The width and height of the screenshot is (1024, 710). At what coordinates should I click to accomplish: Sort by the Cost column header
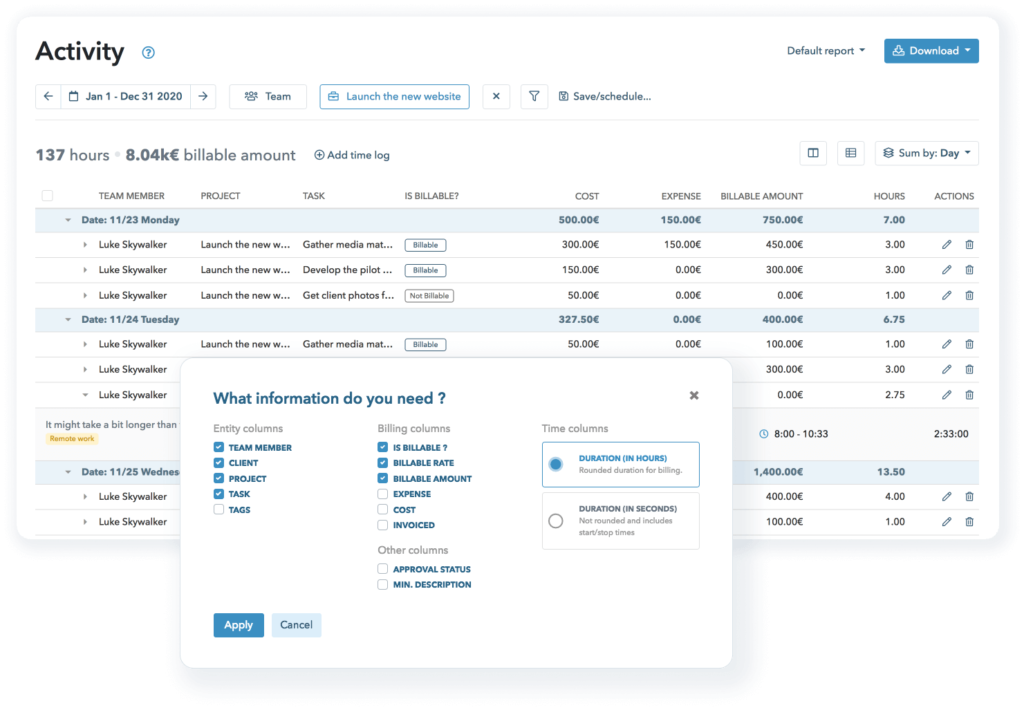586,196
